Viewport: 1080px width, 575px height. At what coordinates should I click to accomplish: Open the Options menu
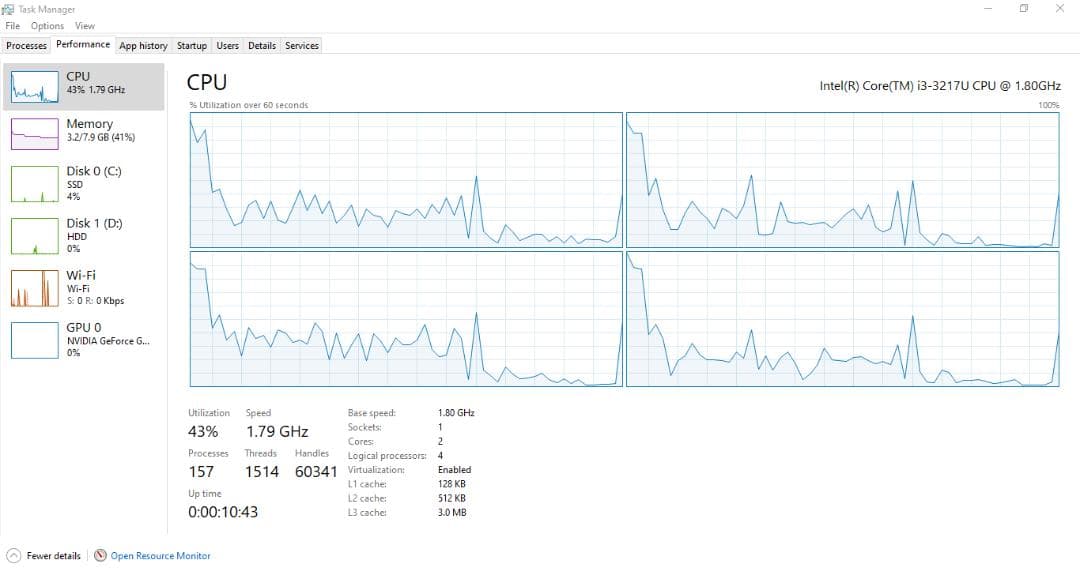point(47,26)
